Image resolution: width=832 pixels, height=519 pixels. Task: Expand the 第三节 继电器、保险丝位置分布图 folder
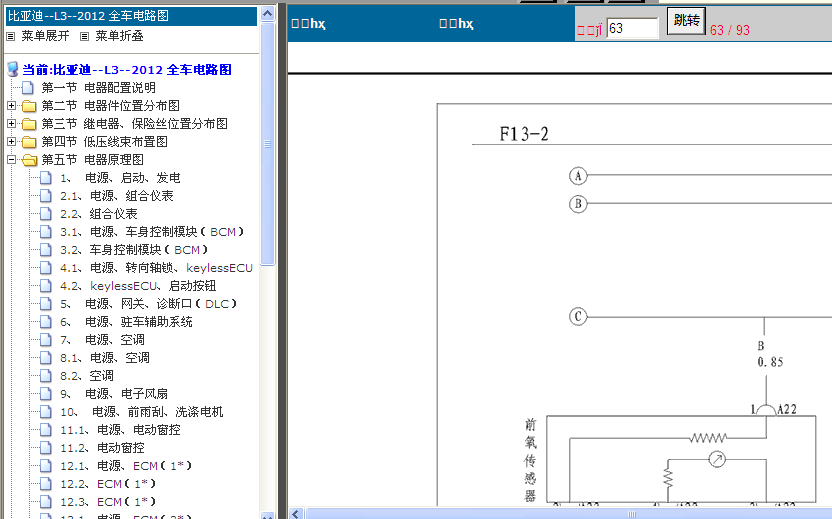pos(11,124)
